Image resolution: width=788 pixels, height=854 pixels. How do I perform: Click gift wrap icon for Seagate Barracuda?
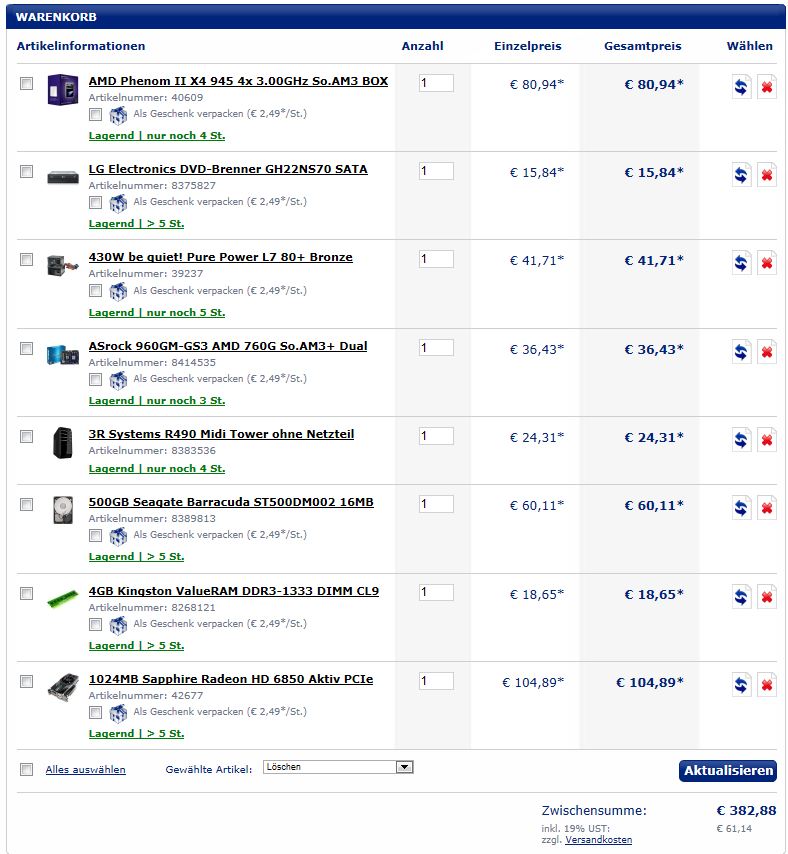click(118, 536)
